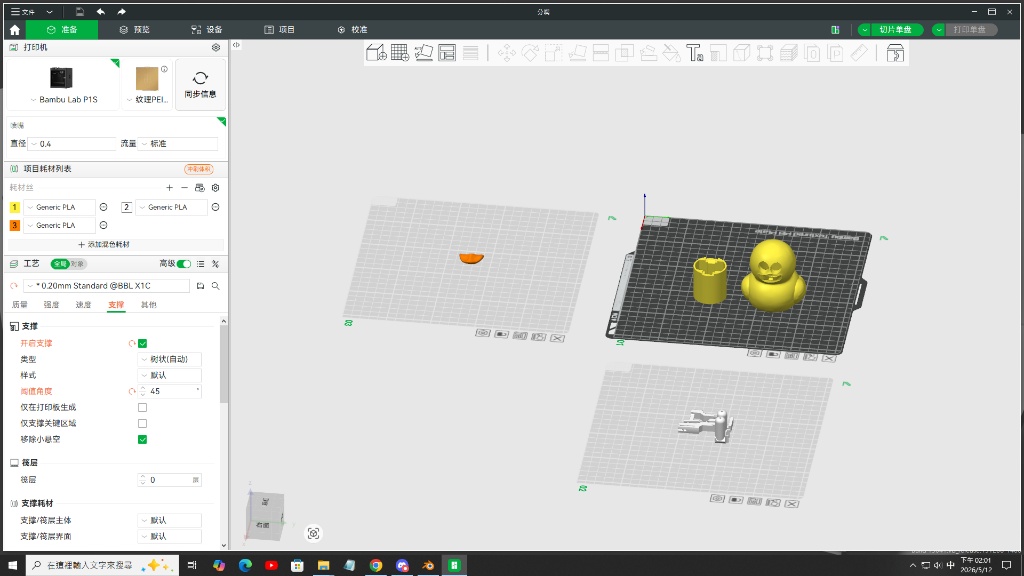This screenshot has height=576, width=1024.
Task: Click the 打印单盘 print button
Action: 969,29
